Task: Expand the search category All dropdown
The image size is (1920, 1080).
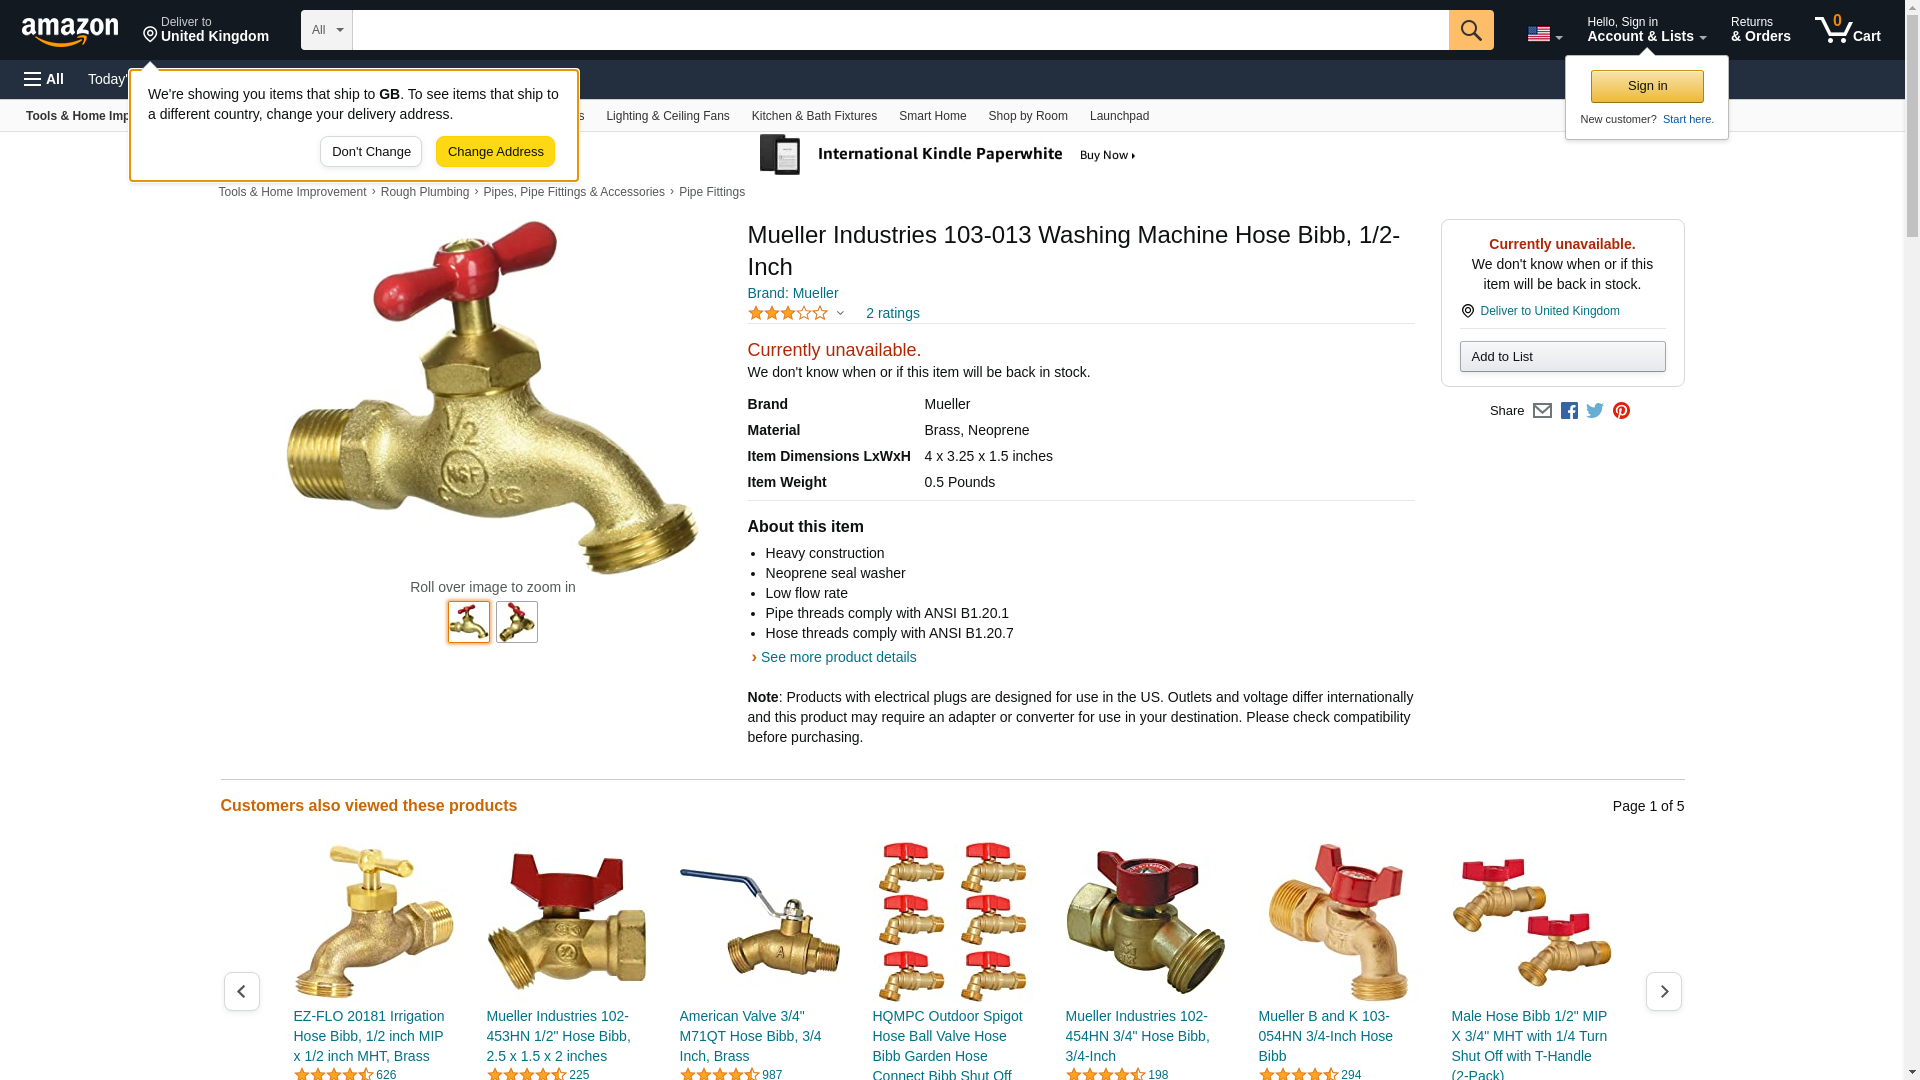Action: 327,30
